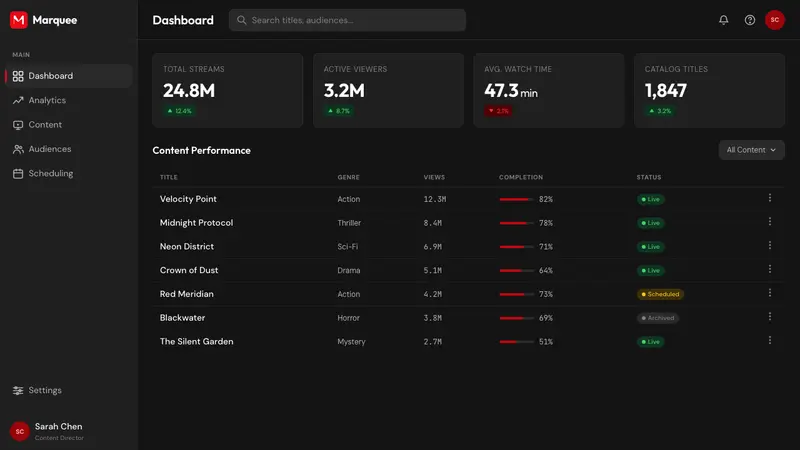This screenshot has width=800, height=450.
Task: Open the SC profile avatar in header
Action: [x=774, y=20]
